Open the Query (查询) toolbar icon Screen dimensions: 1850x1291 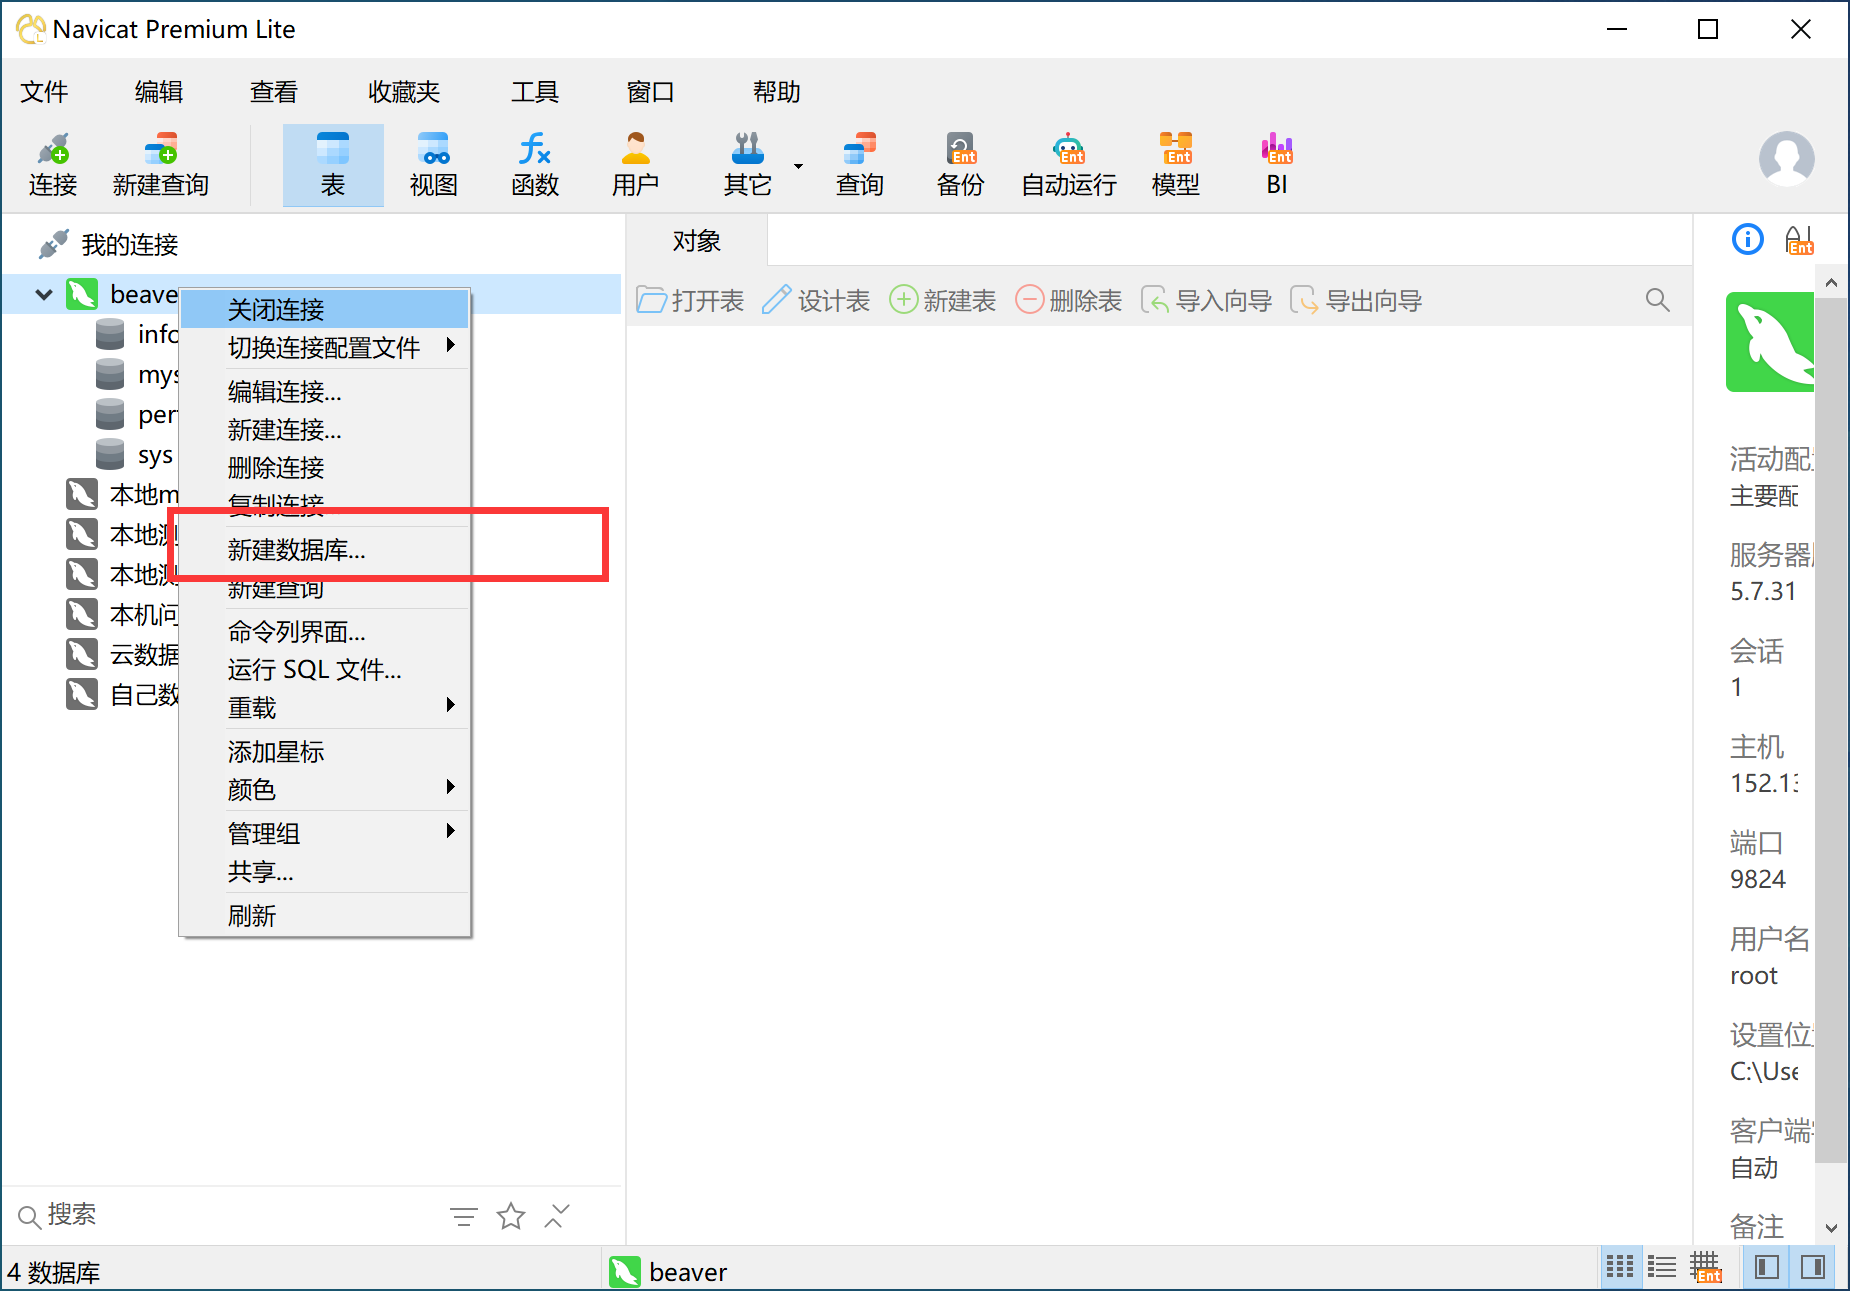[859, 165]
